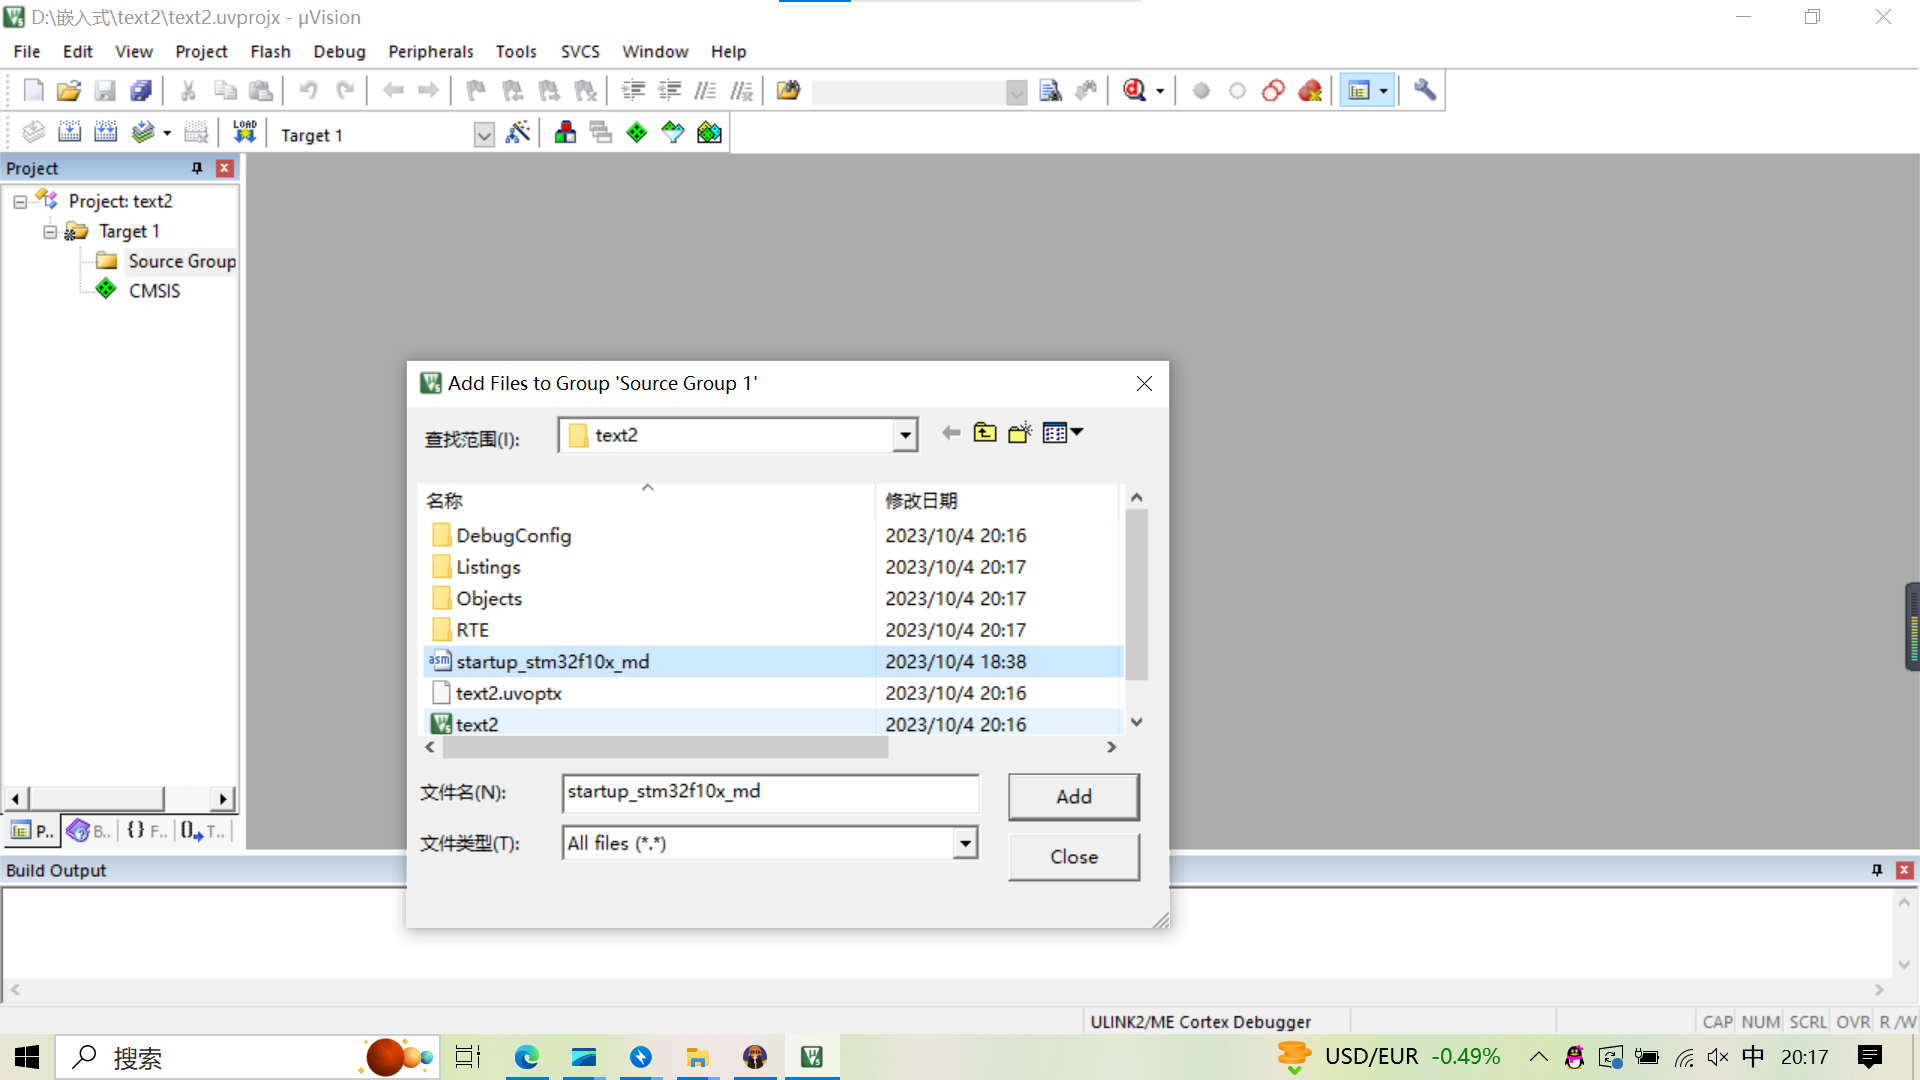Open Options for Target magic wand
The width and height of the screenshot is (1920, 1080).
[518, 132]
